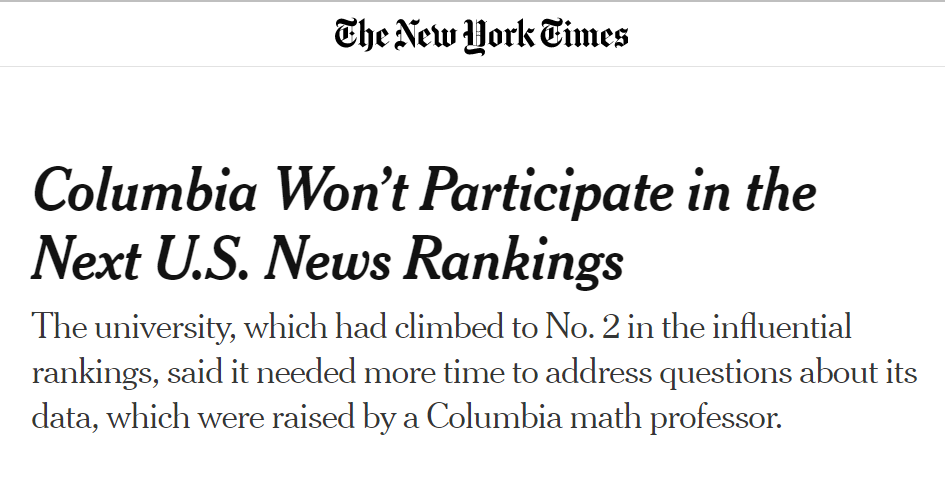
Task: Click the word "address" in the summary
Action: (x=598, y=372)
